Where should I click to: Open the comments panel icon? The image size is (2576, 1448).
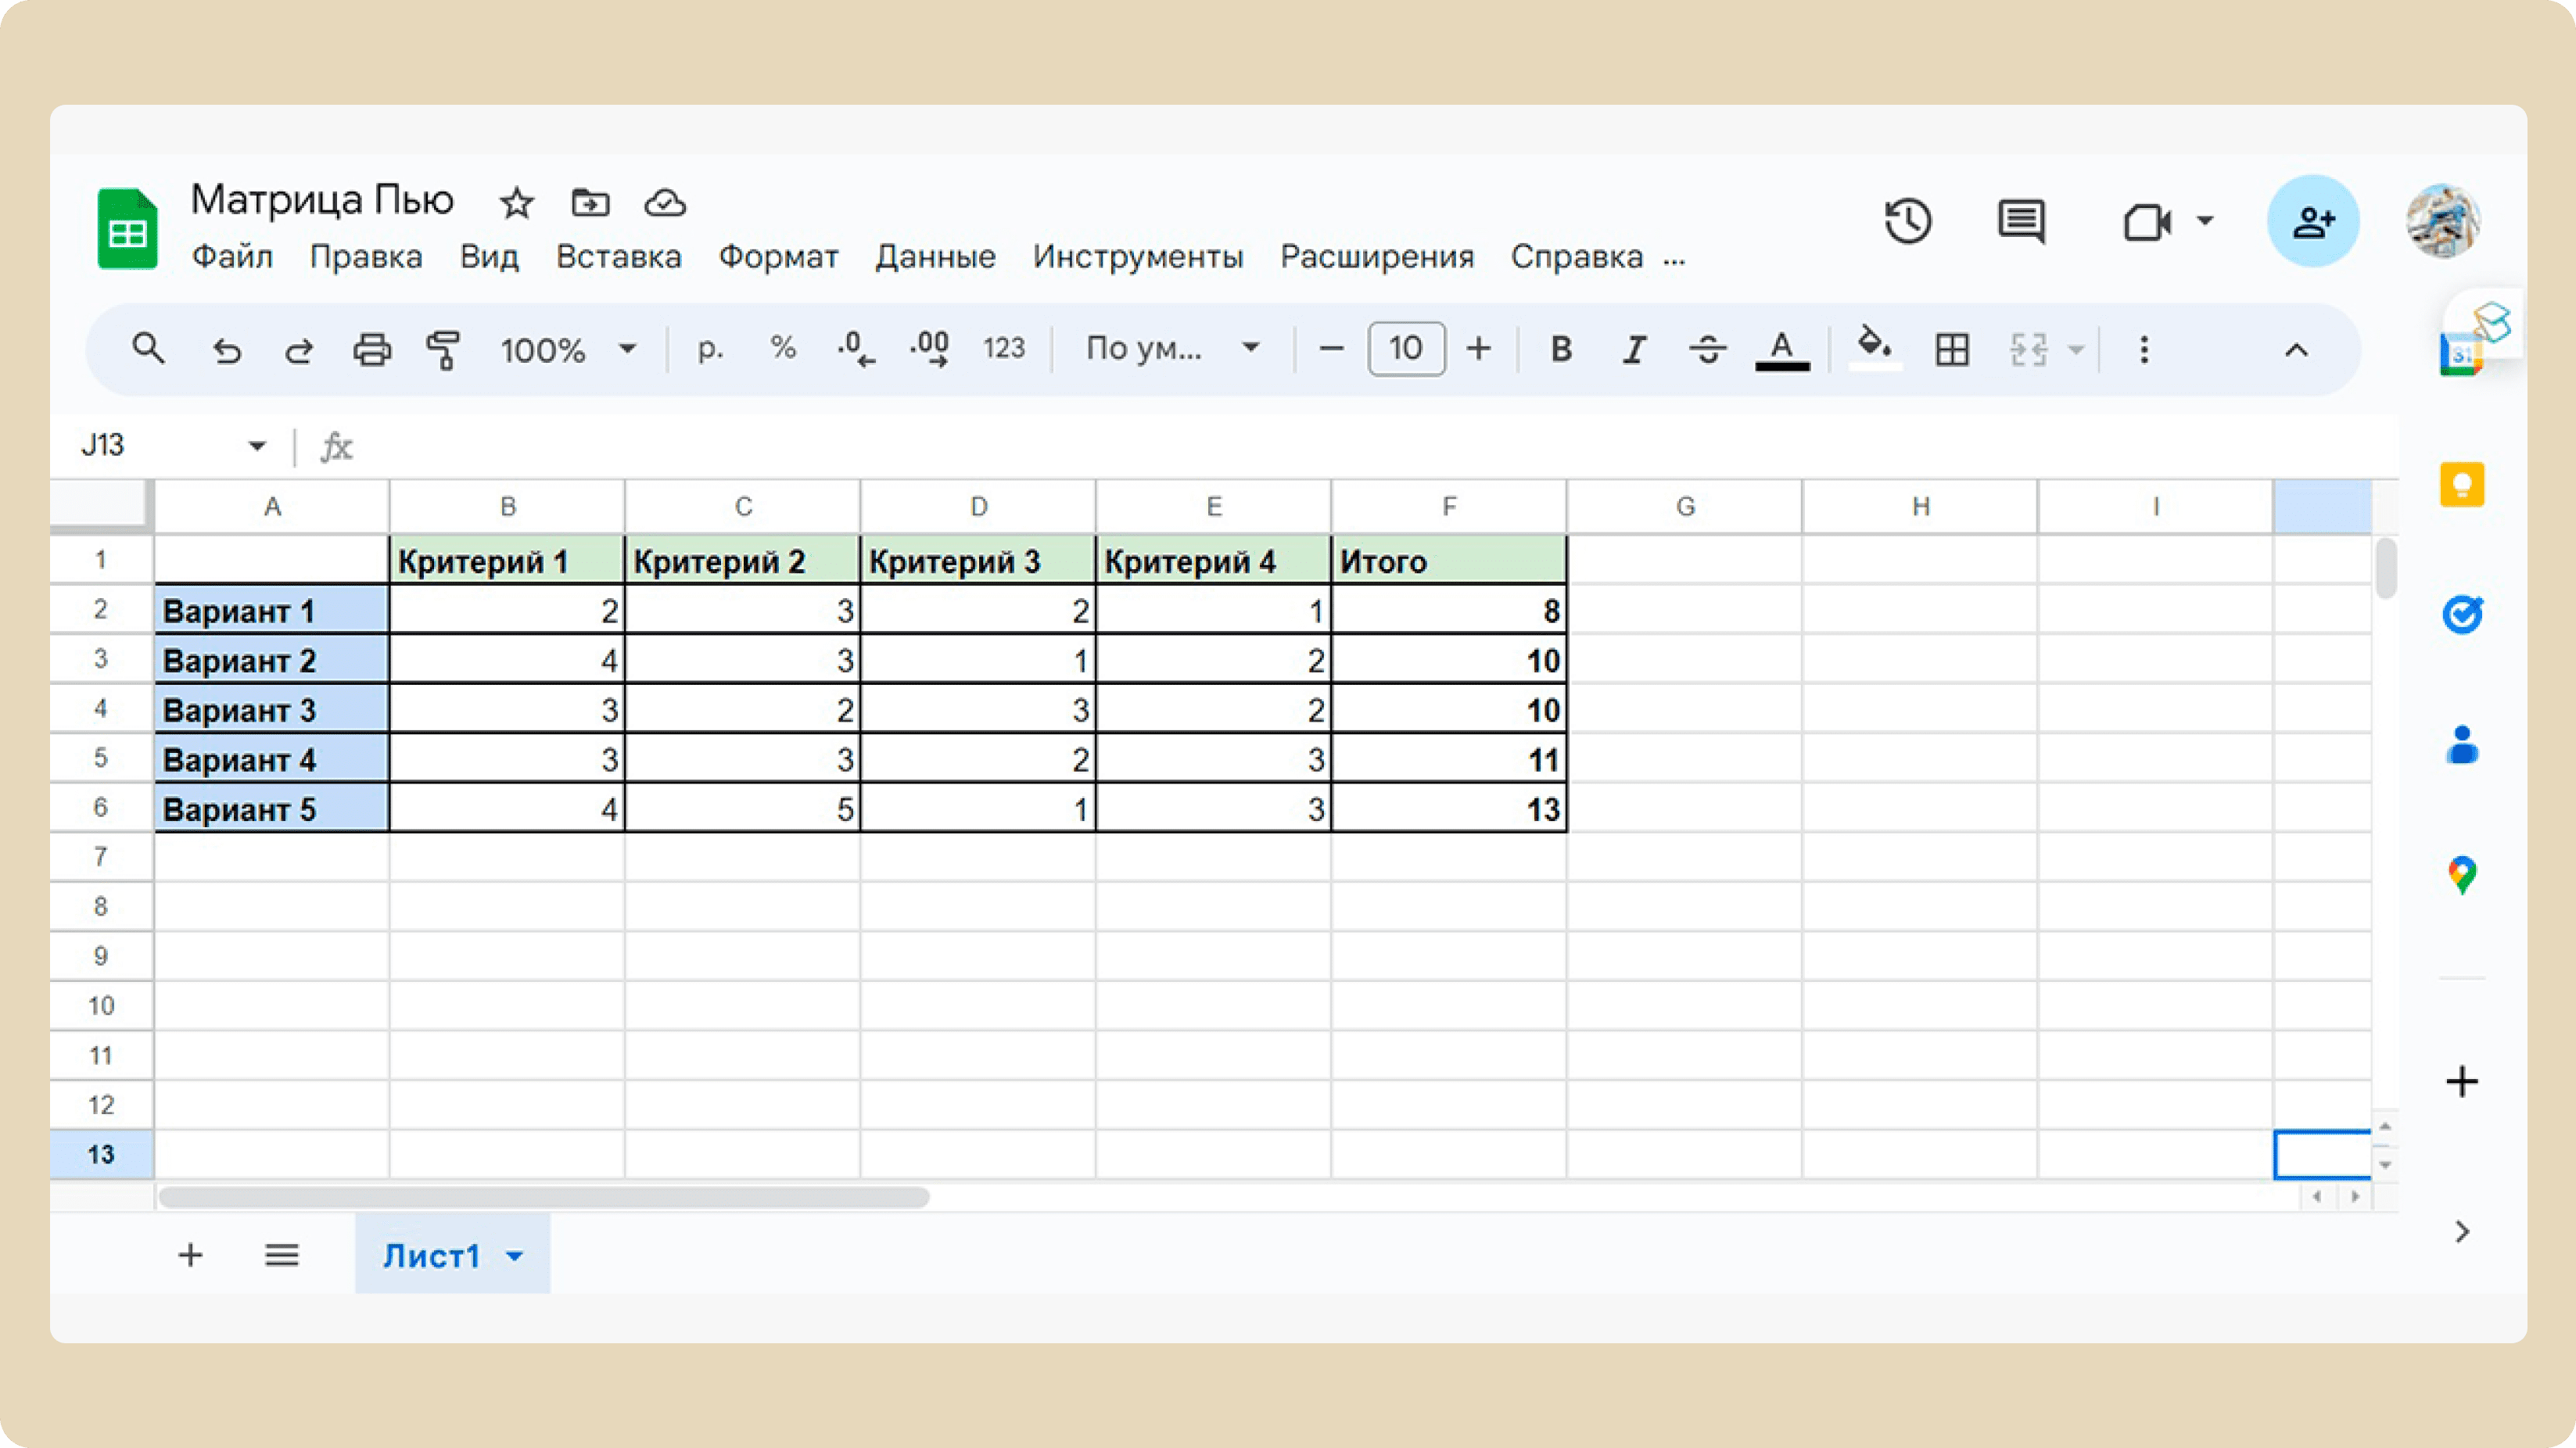point(2021,221)
